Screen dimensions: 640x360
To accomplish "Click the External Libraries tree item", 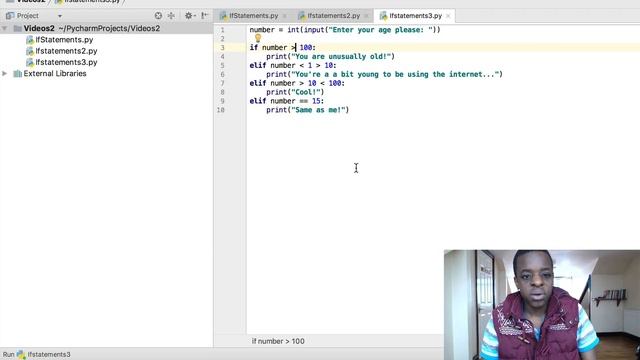I will [x=55, y=73].
